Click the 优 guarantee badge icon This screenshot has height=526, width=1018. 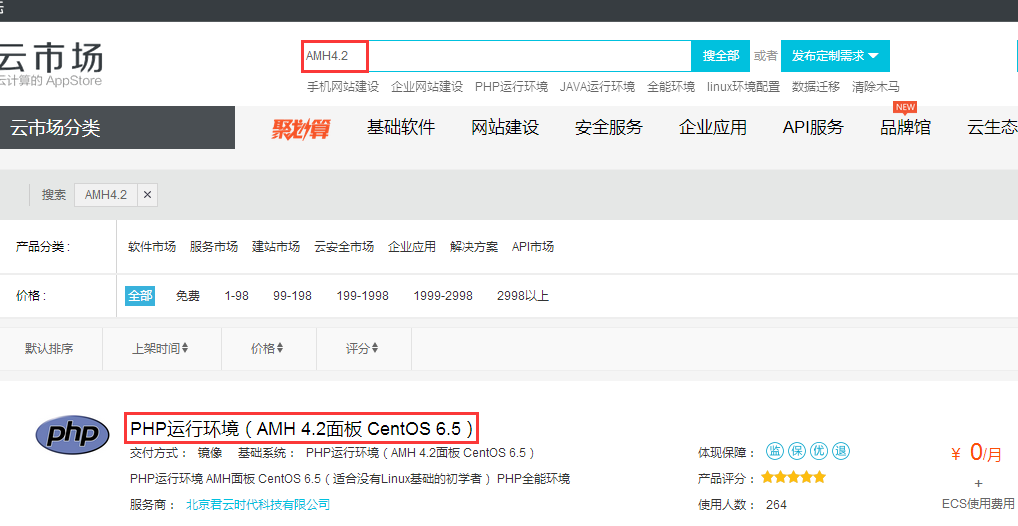819,451
